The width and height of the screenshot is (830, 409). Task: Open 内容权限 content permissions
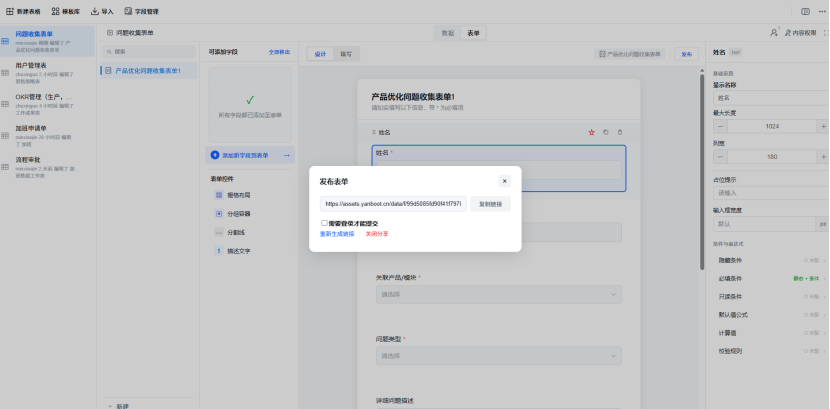click(801, 33)
